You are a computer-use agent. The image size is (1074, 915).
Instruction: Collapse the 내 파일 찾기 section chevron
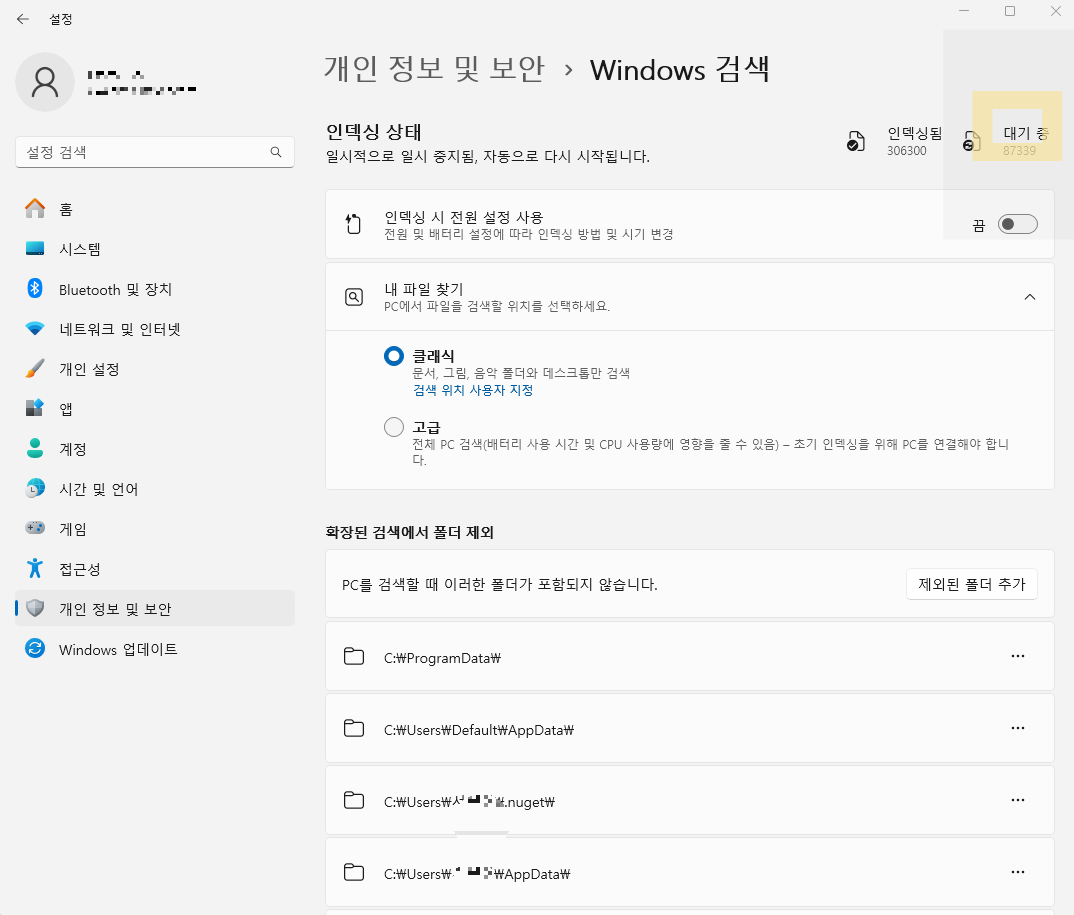click(1029, 297)
